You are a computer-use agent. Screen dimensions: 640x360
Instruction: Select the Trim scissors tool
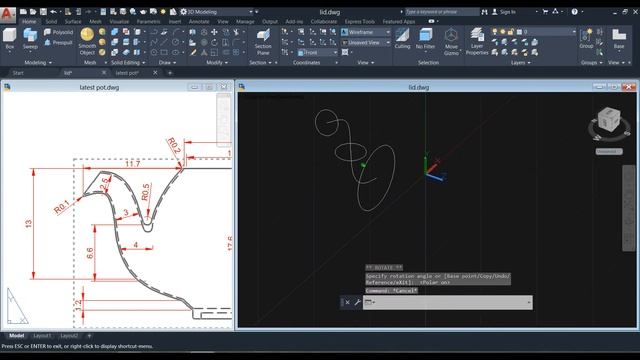(236, 32)
